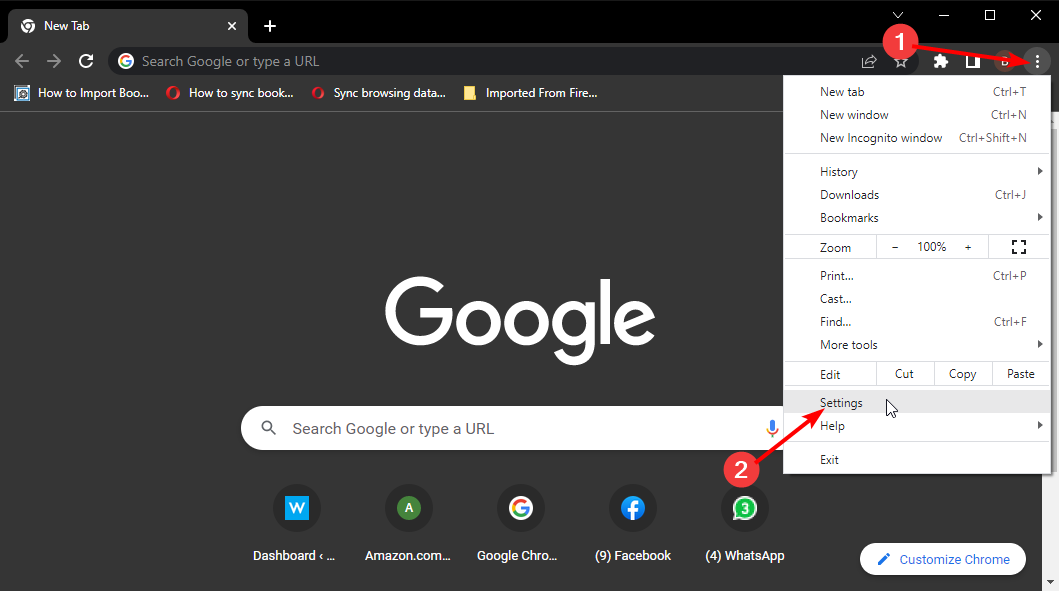Expand the History submenu
The height and width of the screenshot is (591, 1059).
(917, 172)
